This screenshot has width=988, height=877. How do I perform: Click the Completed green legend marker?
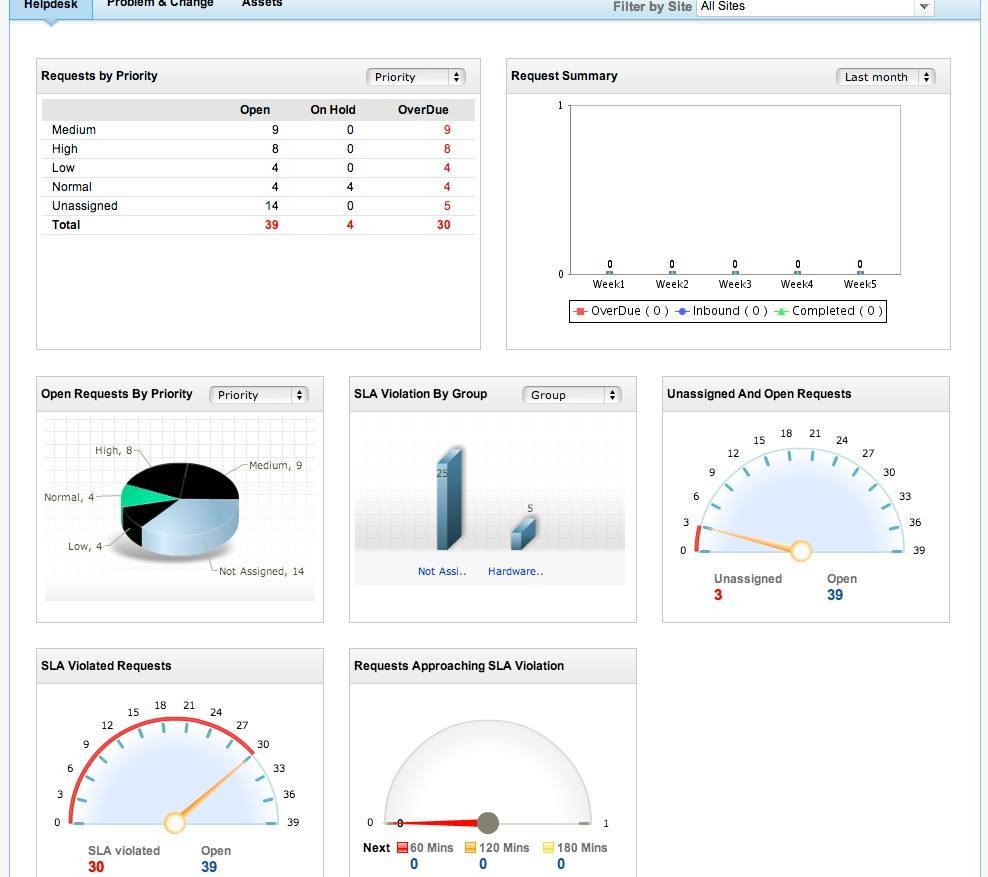[781, 311]
